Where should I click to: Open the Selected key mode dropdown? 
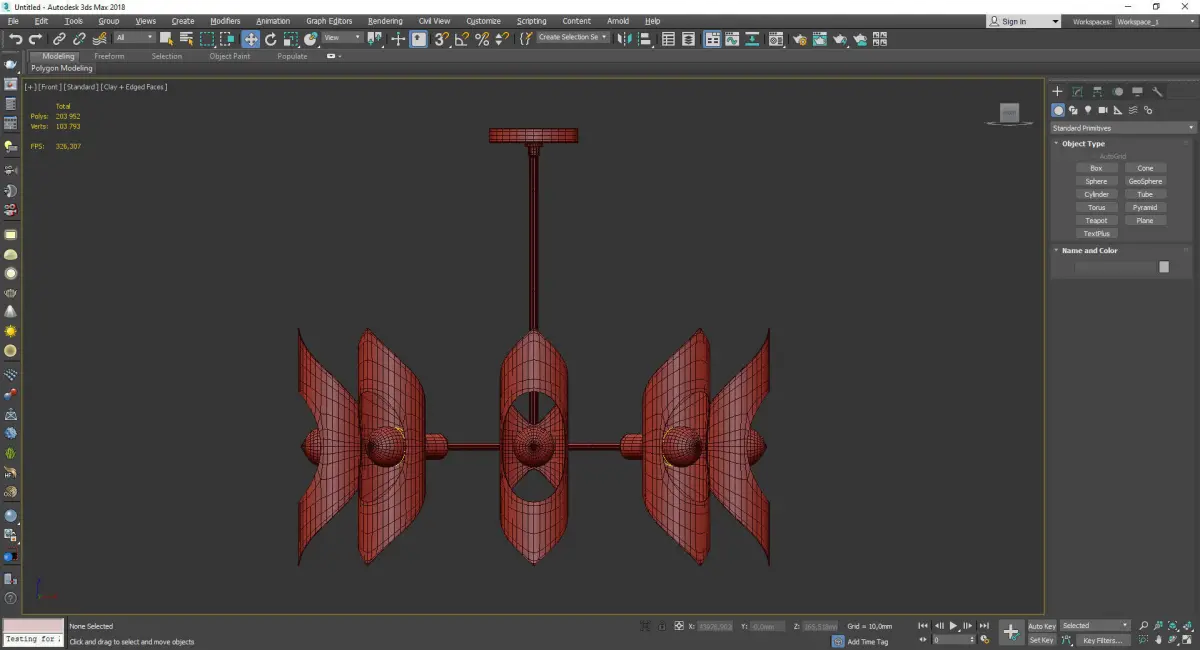coord(1095,626)
